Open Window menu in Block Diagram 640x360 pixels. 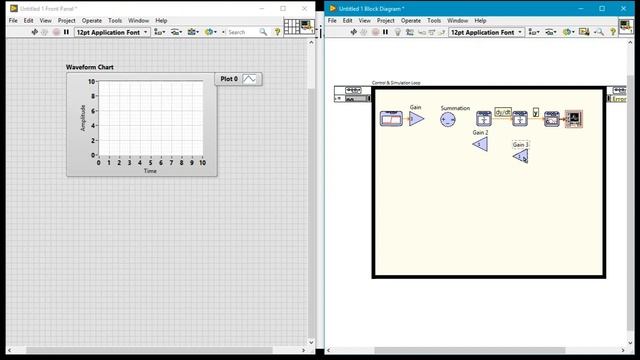[x=458, y=20]
